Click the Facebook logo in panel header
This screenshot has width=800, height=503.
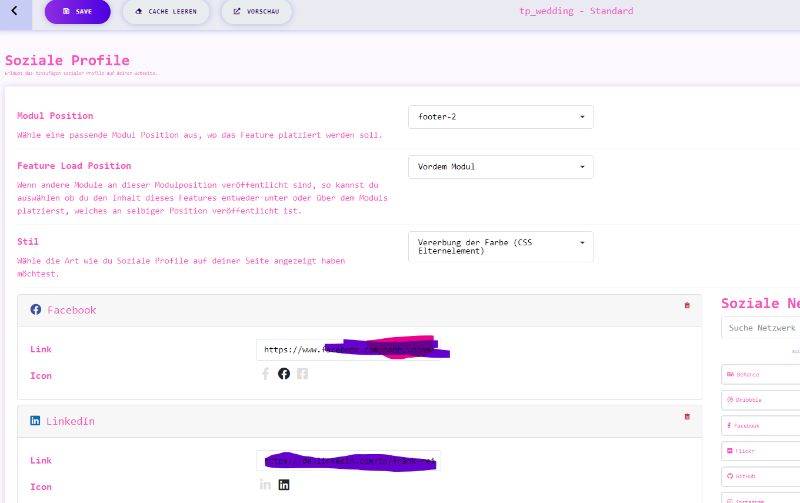[35, 310]
